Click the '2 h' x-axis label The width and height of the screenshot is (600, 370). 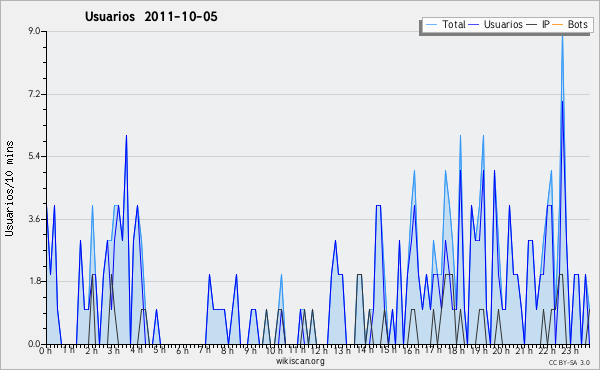point(91,350)
